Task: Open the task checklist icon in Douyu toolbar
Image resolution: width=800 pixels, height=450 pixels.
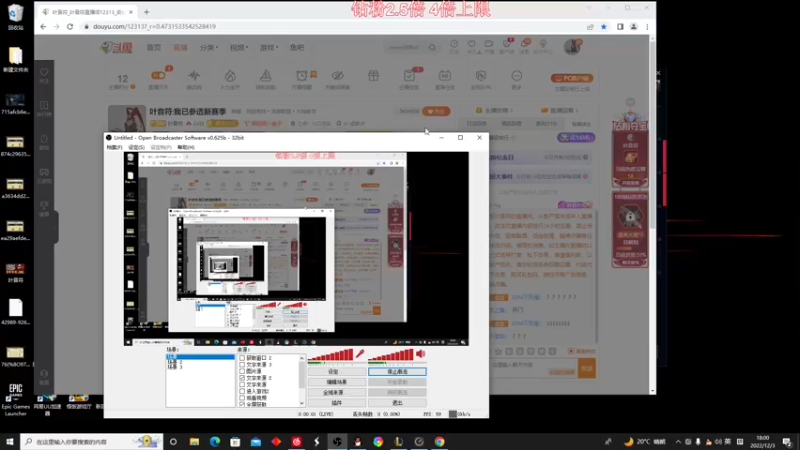Action: pos(409,76)
